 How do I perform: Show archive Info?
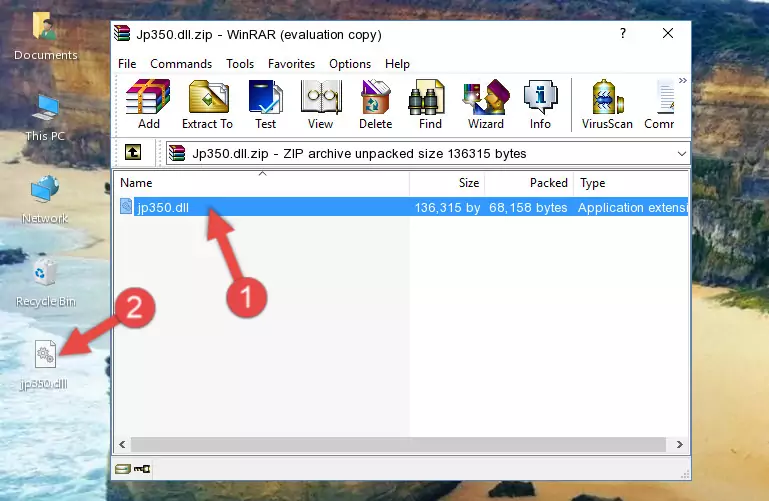pos(540,104)
